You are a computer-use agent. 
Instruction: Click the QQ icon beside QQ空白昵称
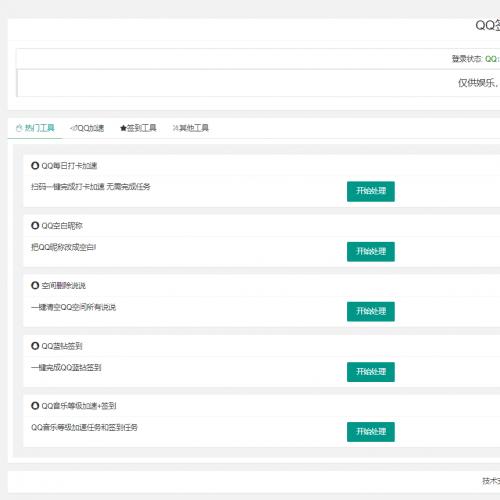(x=35, y=226)
